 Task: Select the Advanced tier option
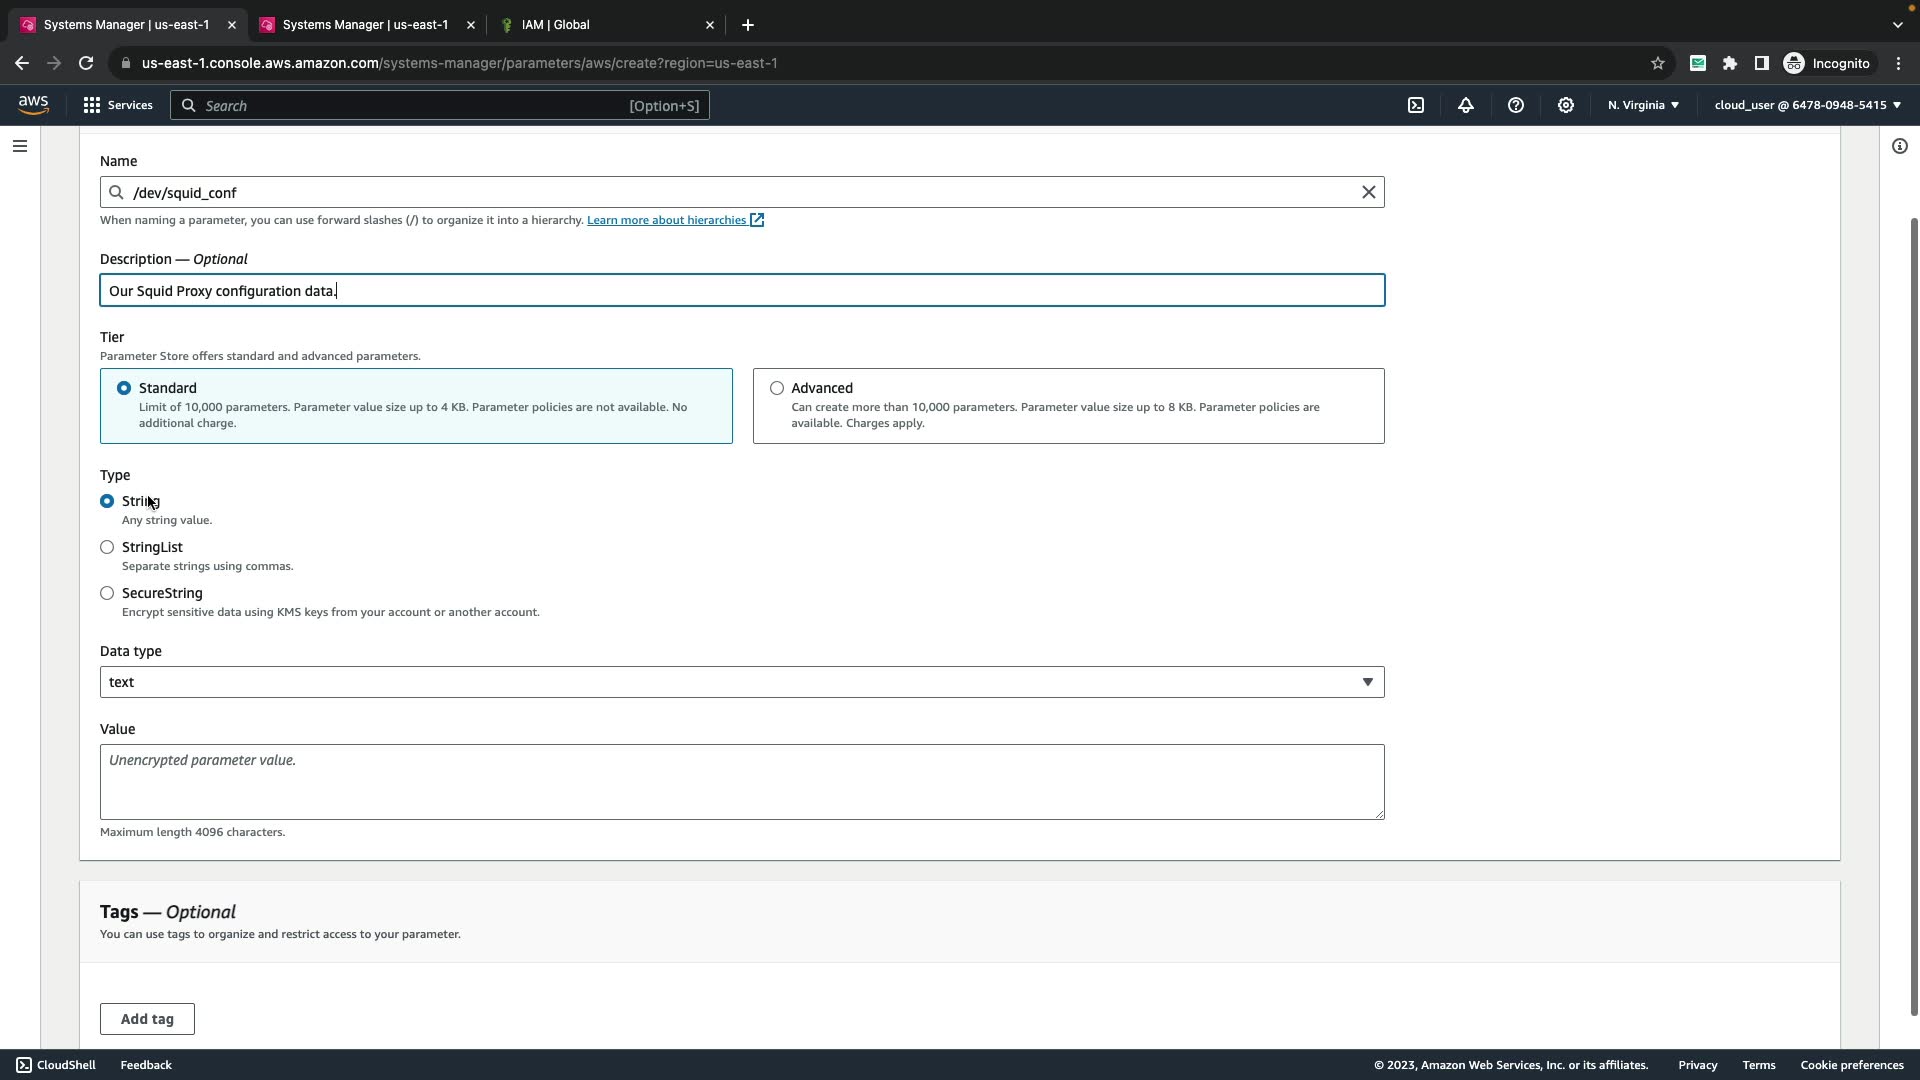point(777,388)
